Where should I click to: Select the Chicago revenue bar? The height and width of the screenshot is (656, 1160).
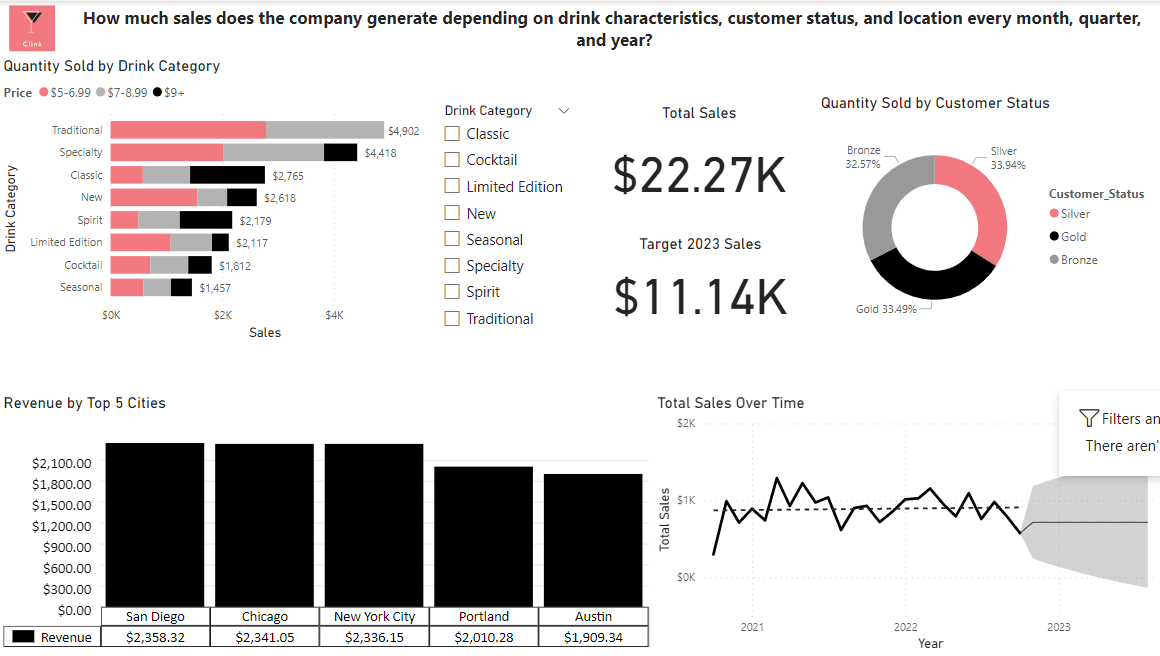click(264, 526)
